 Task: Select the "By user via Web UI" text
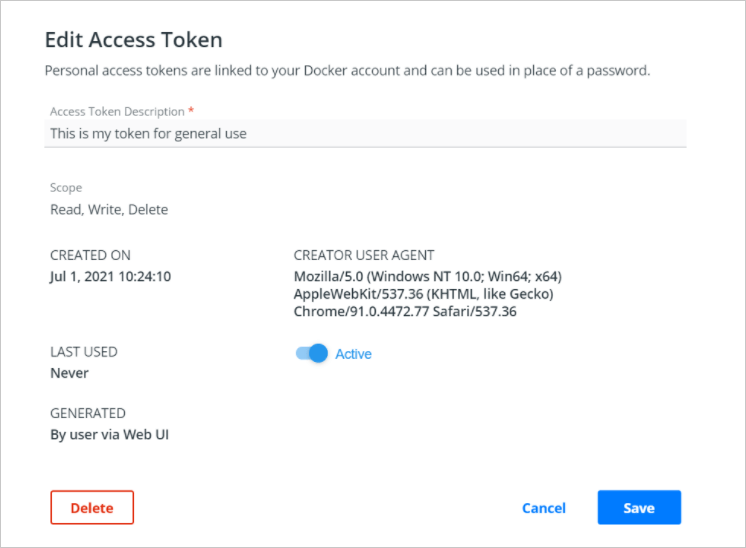109,434
